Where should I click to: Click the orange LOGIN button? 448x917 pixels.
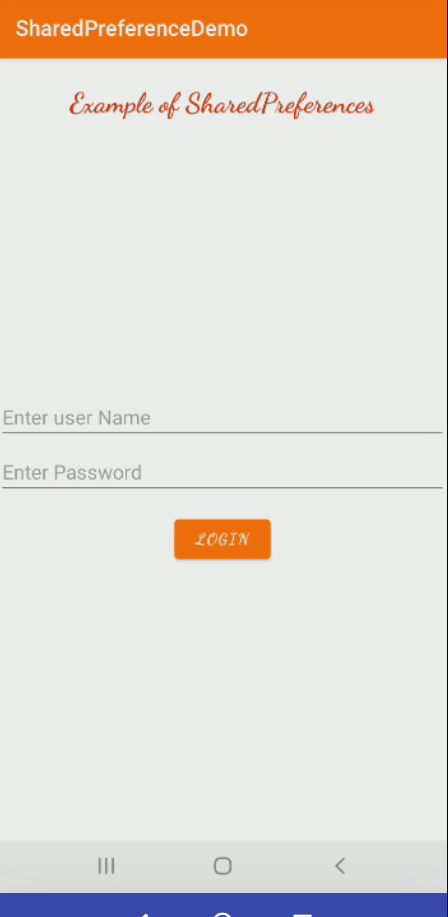(222, 539)
